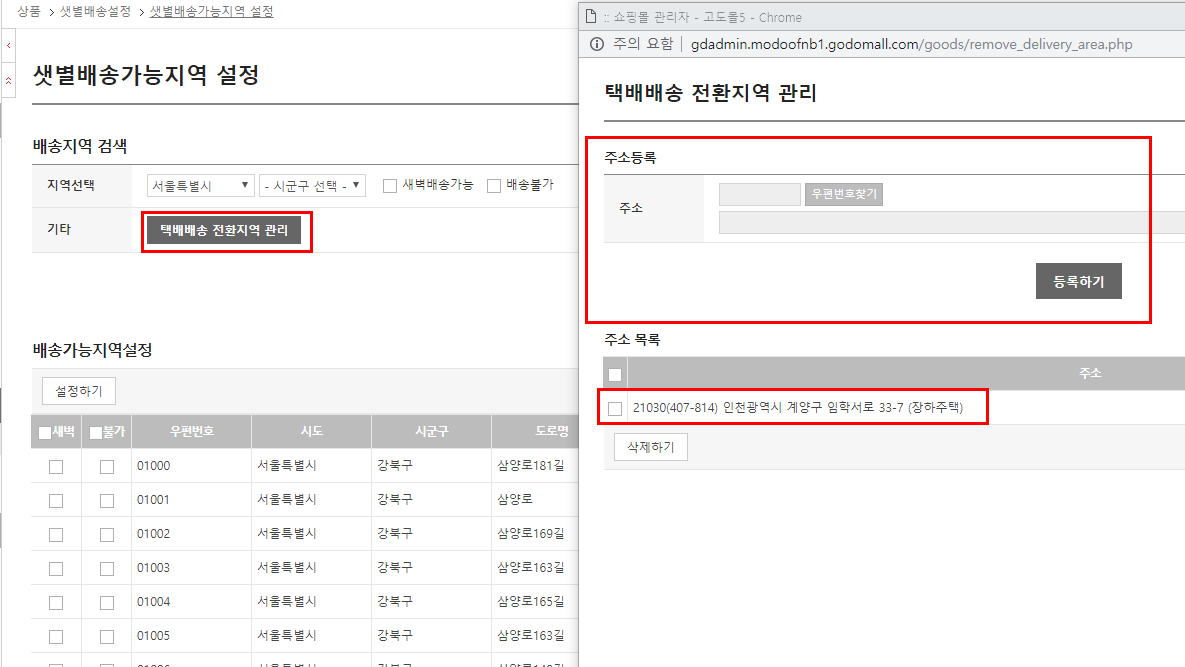Screen dimensions: 1185x667
Task: Toggle select-all 불가 checkbox in table header
Action: [x=96, y=433]
